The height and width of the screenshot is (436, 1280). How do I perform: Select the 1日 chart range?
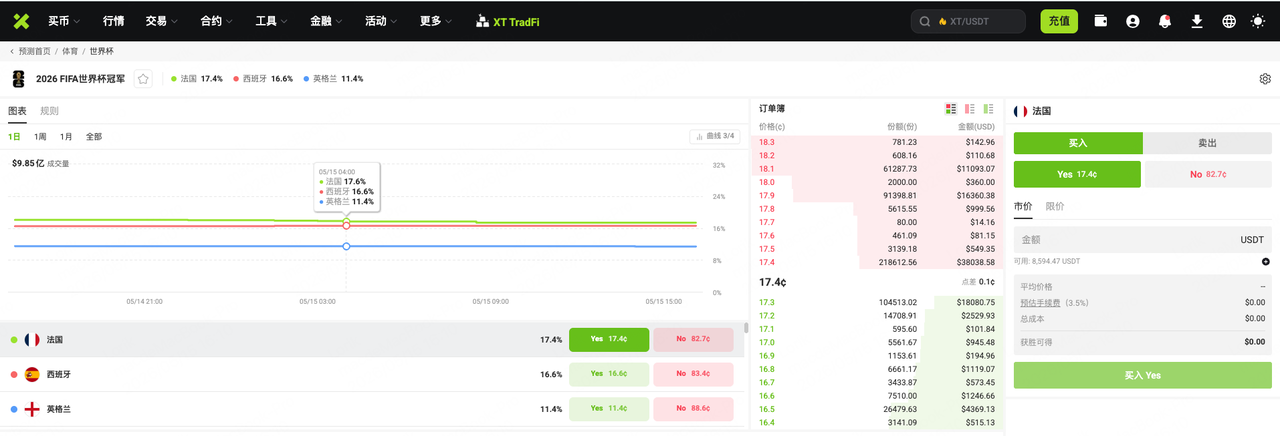pyautogui.click(x=15, y=137)
